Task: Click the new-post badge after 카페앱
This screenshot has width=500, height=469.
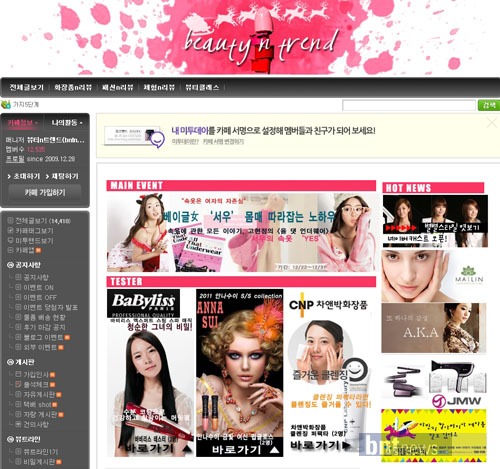Action: (38, 250)
